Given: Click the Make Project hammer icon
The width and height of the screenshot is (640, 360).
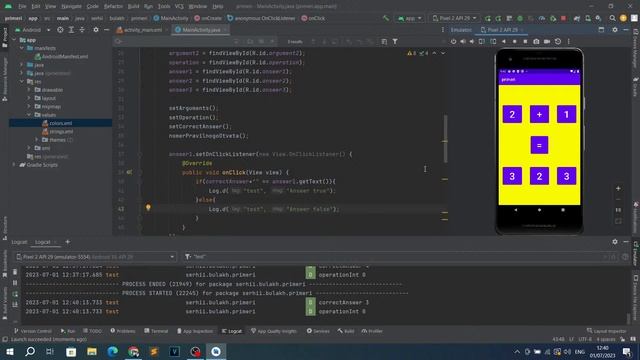Looking at the screenshot, I should point(386,18).
